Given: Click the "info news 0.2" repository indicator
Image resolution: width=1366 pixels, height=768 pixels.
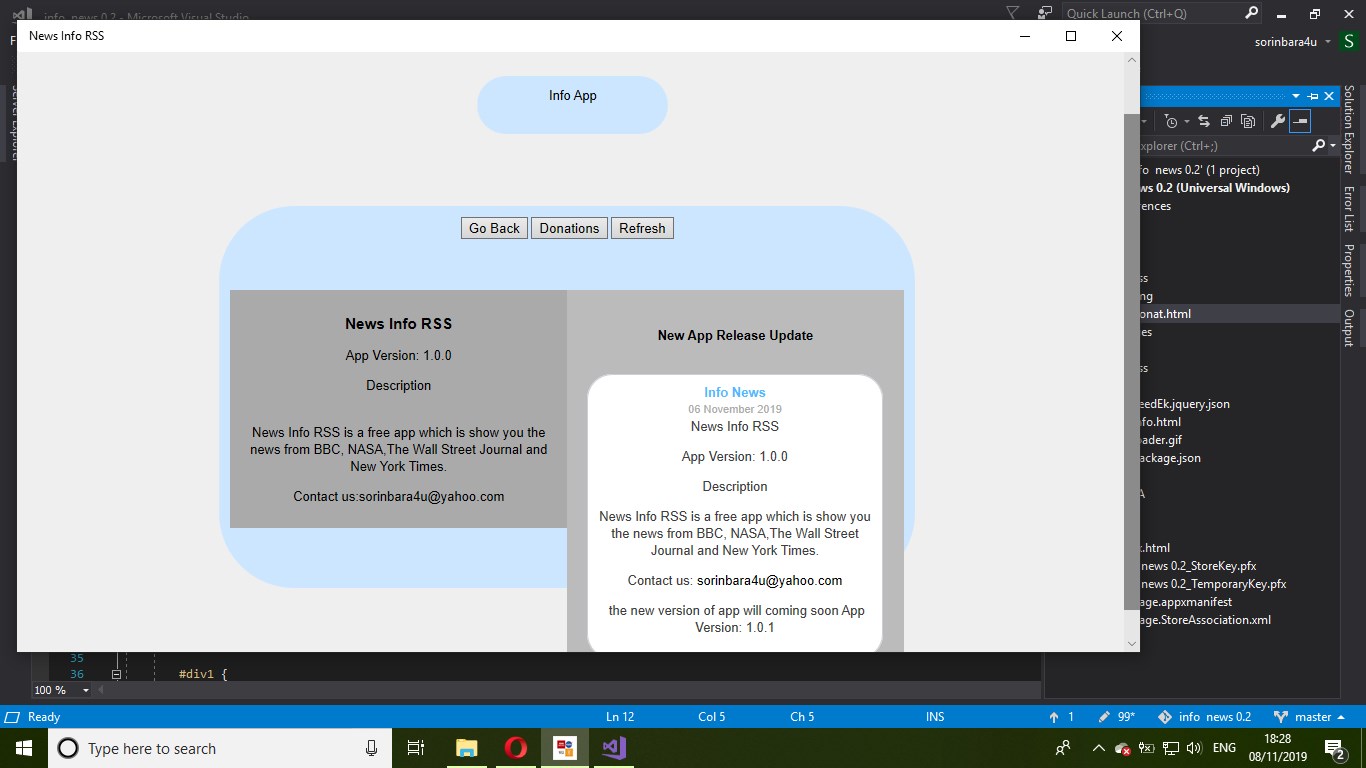Looking at the screenshot, I should (1204, 717).
